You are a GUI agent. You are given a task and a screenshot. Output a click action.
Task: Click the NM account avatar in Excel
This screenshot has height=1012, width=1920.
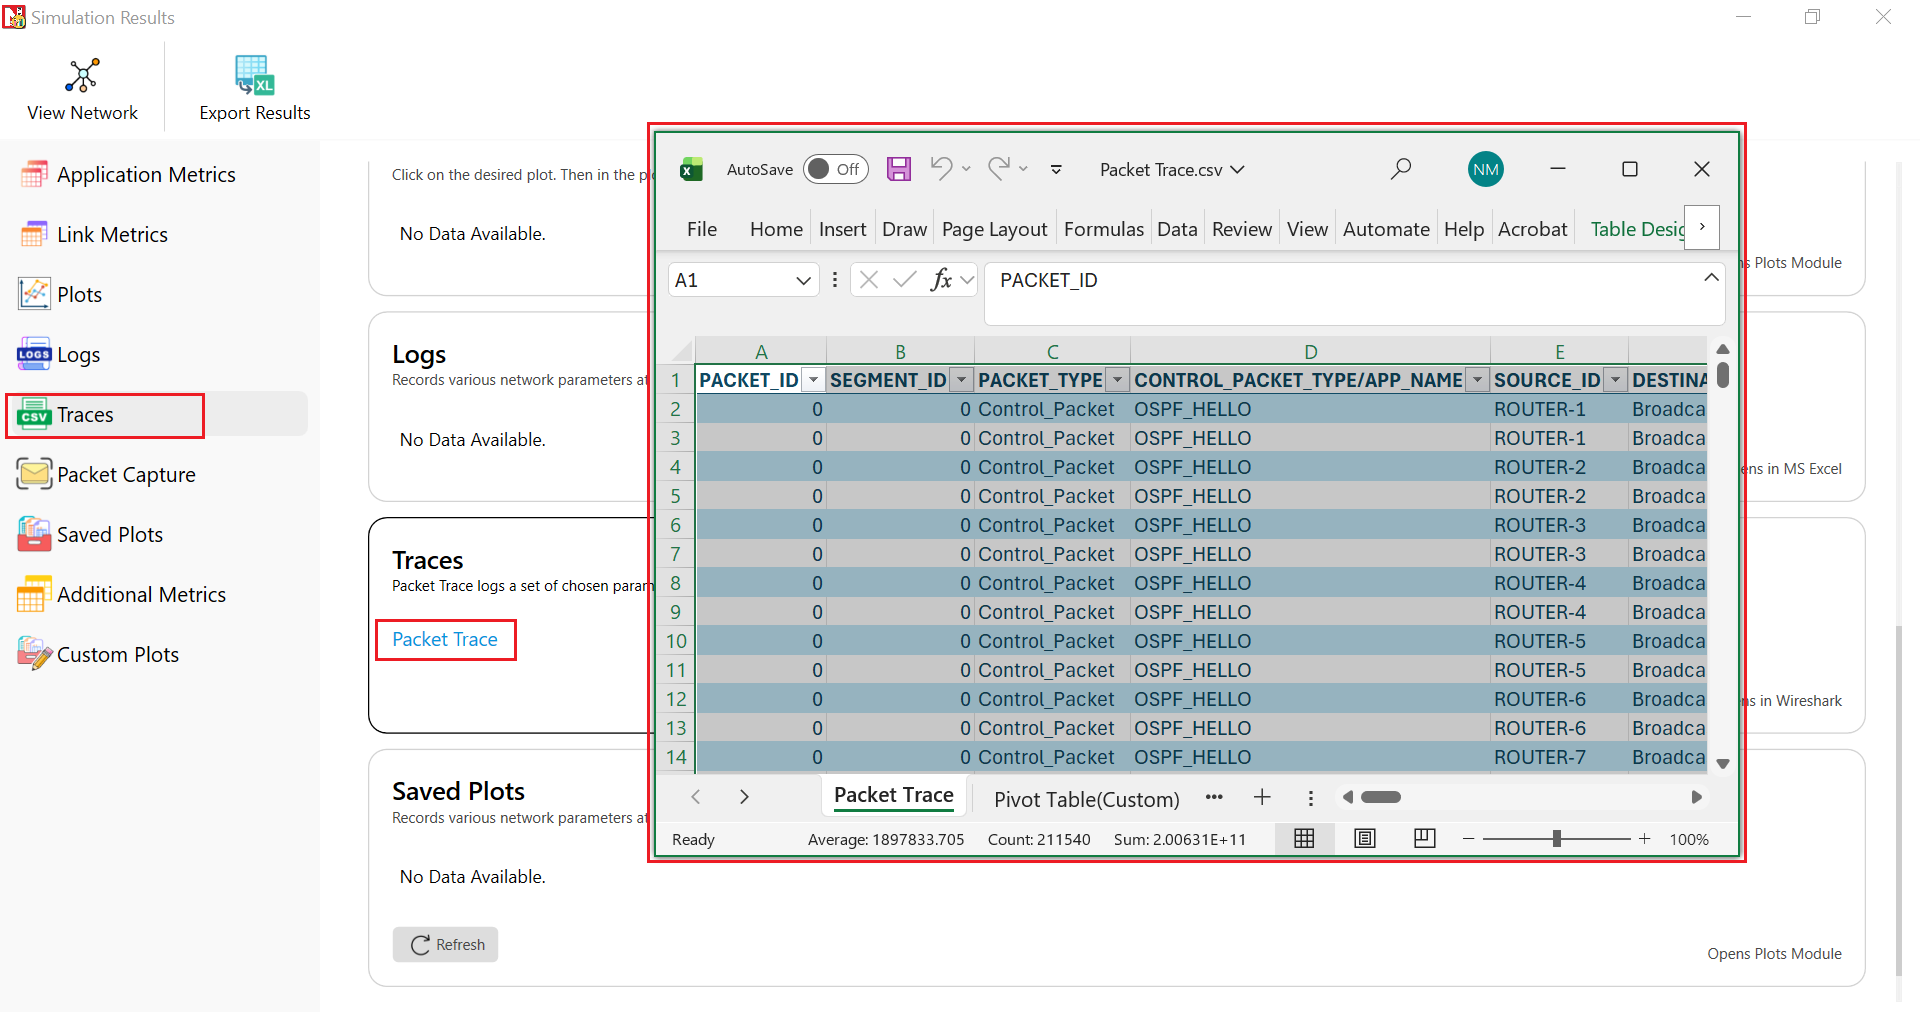click(1486, 169)
